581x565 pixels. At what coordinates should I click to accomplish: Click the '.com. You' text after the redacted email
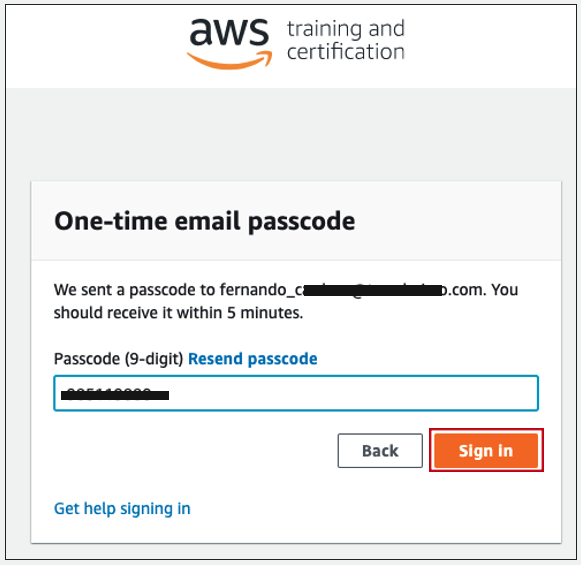point(481,290)
